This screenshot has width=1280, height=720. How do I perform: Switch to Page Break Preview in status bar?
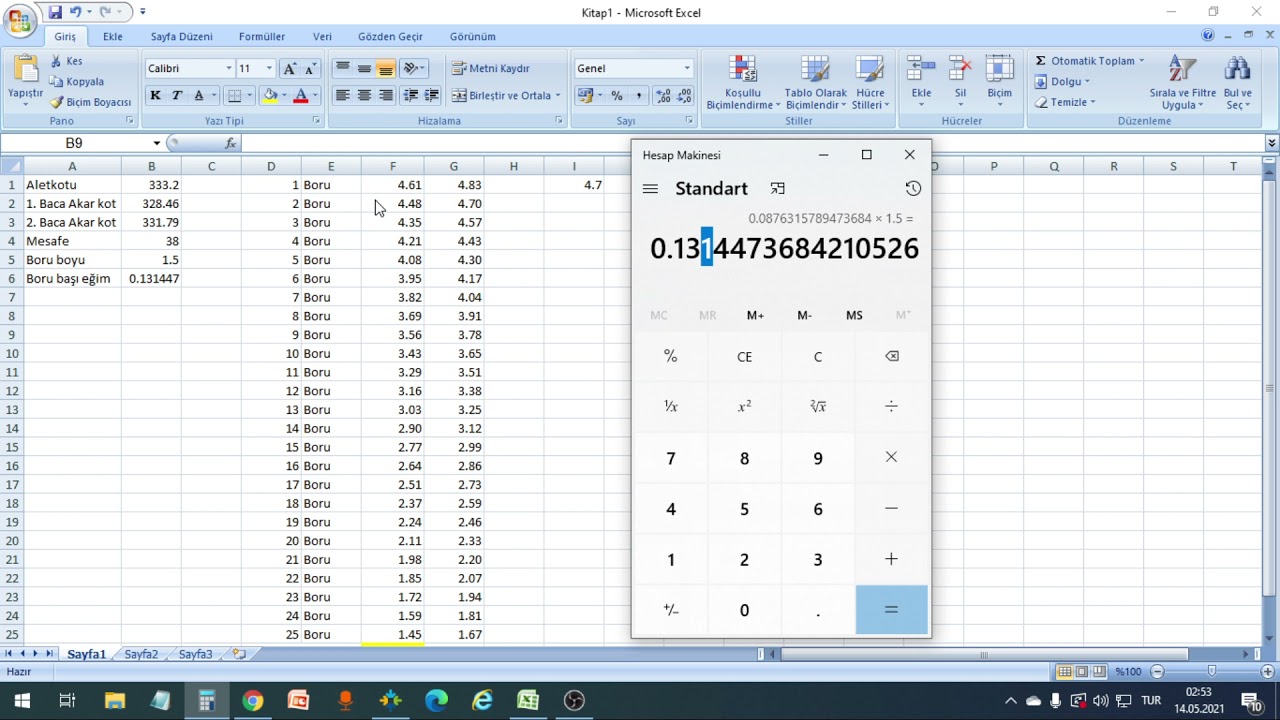pyautogui.click(x=1099, y=672)
